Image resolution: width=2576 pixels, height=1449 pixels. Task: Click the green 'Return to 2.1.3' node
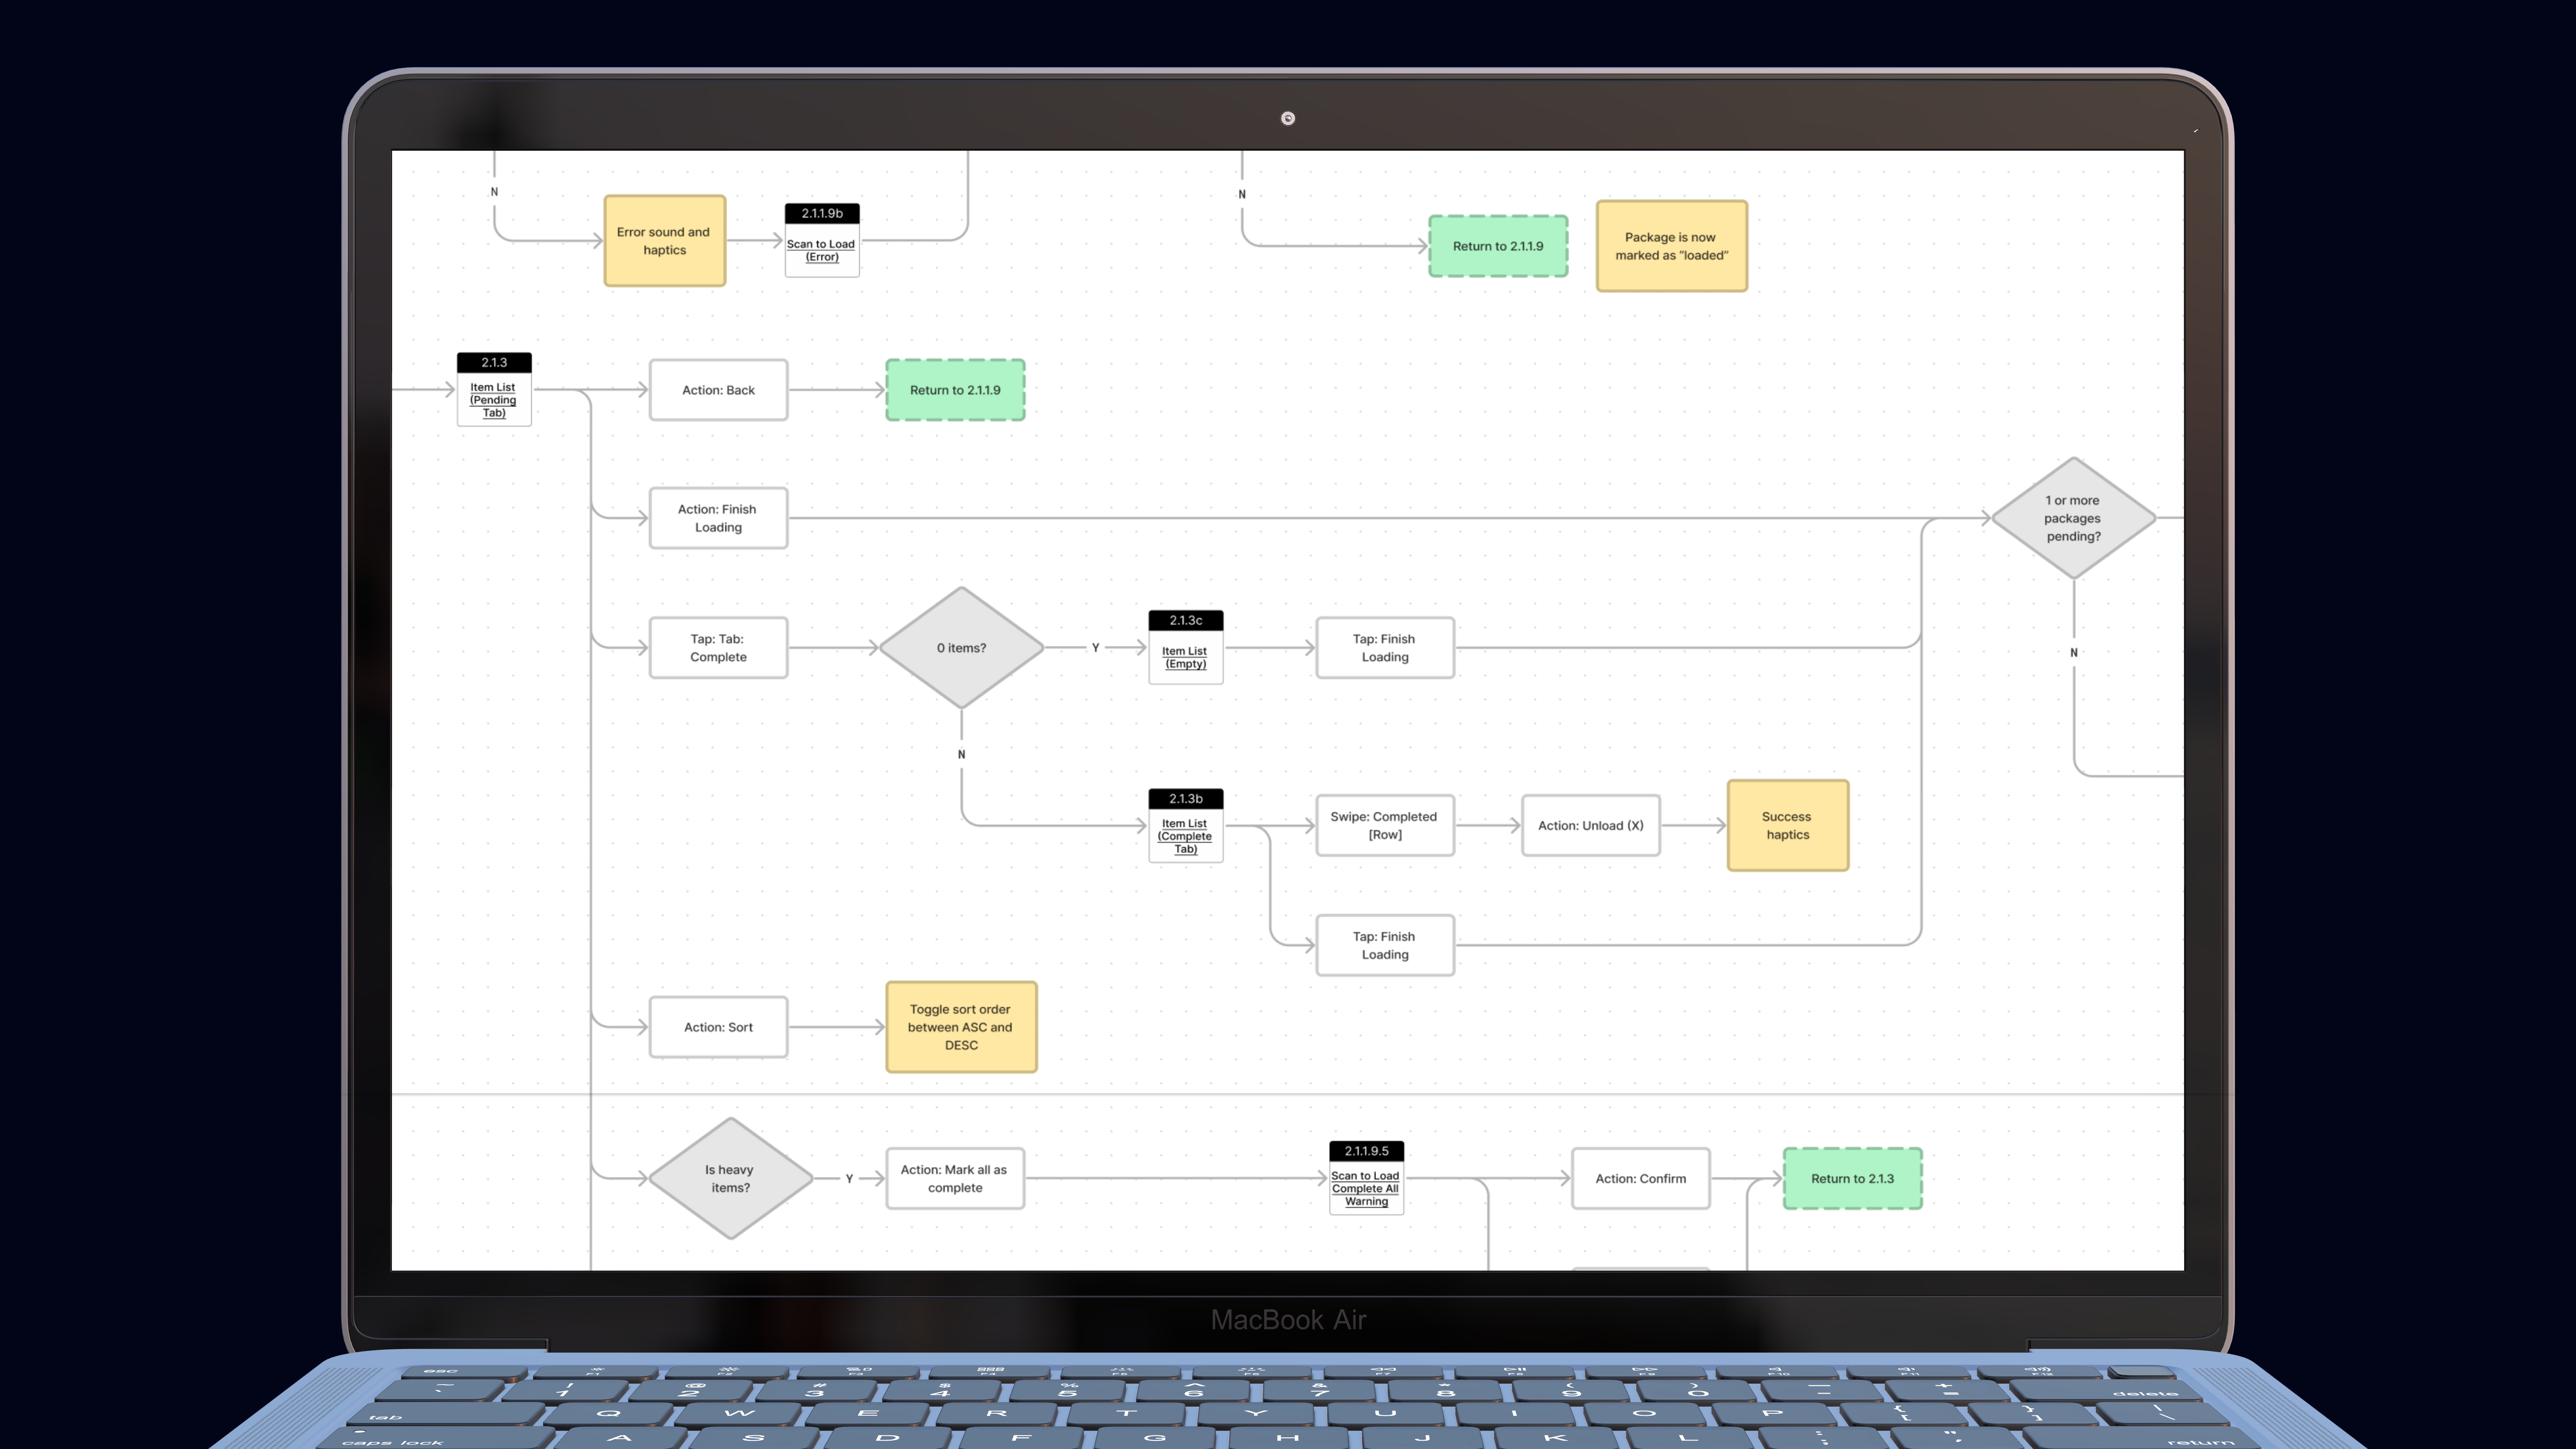(1852, 1178)
